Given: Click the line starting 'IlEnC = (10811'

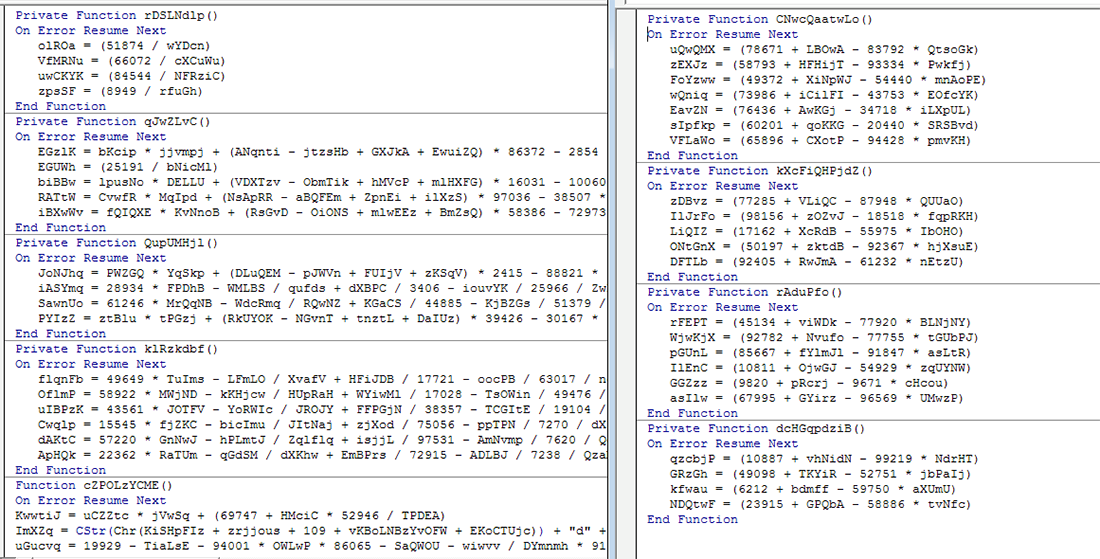Looking at the screenshot, I should 820,368.
